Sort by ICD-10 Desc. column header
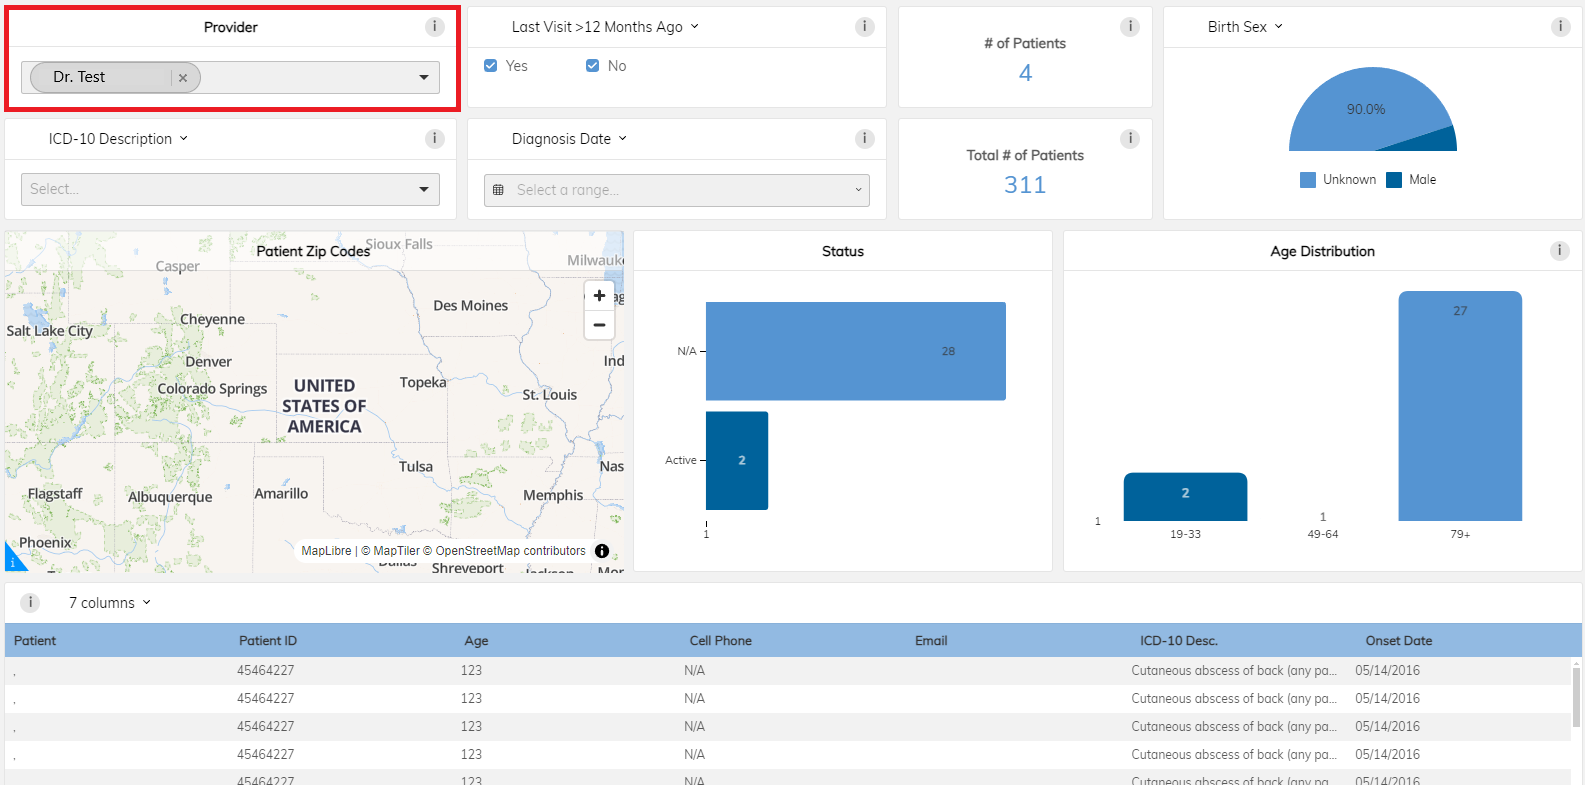The image size is (1585, 785). [x=1179, y=641]
